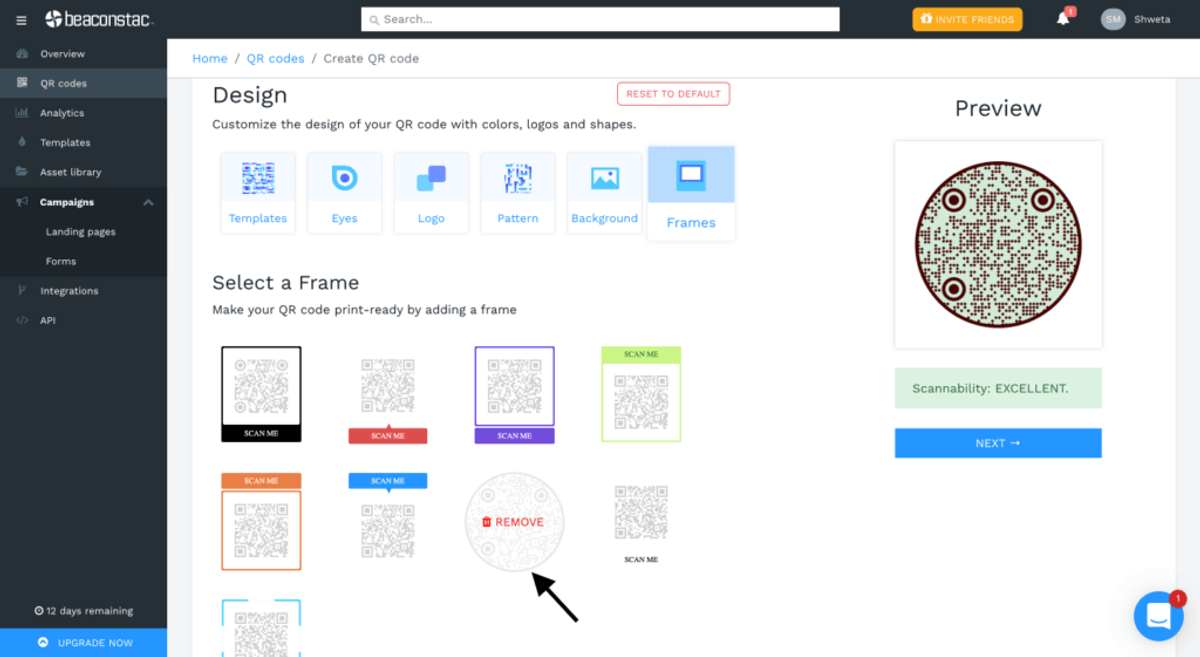The width and height of the screenshot is (1200, 657).
Task: Click the NEXT button
Action: (x=998, y=443)
